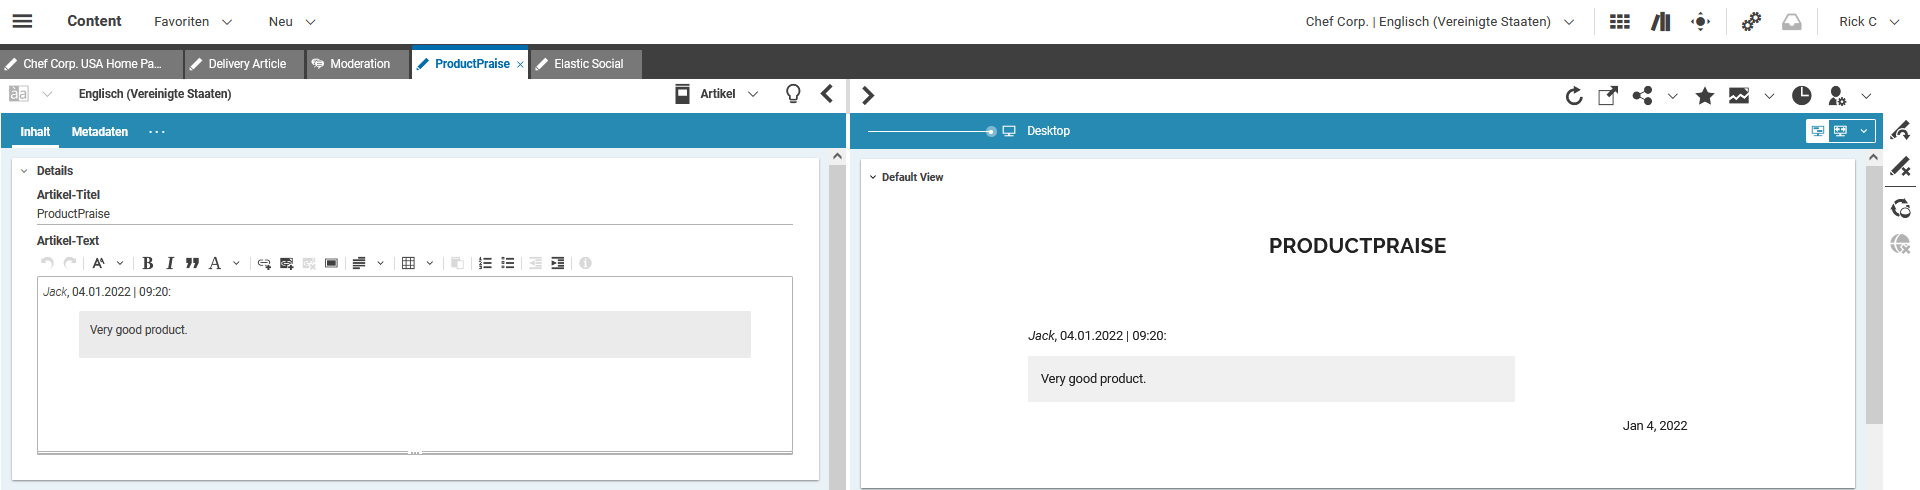
Task: Toggle bold formatting in Artikel-Text toolbar
Action: point(148,263)
